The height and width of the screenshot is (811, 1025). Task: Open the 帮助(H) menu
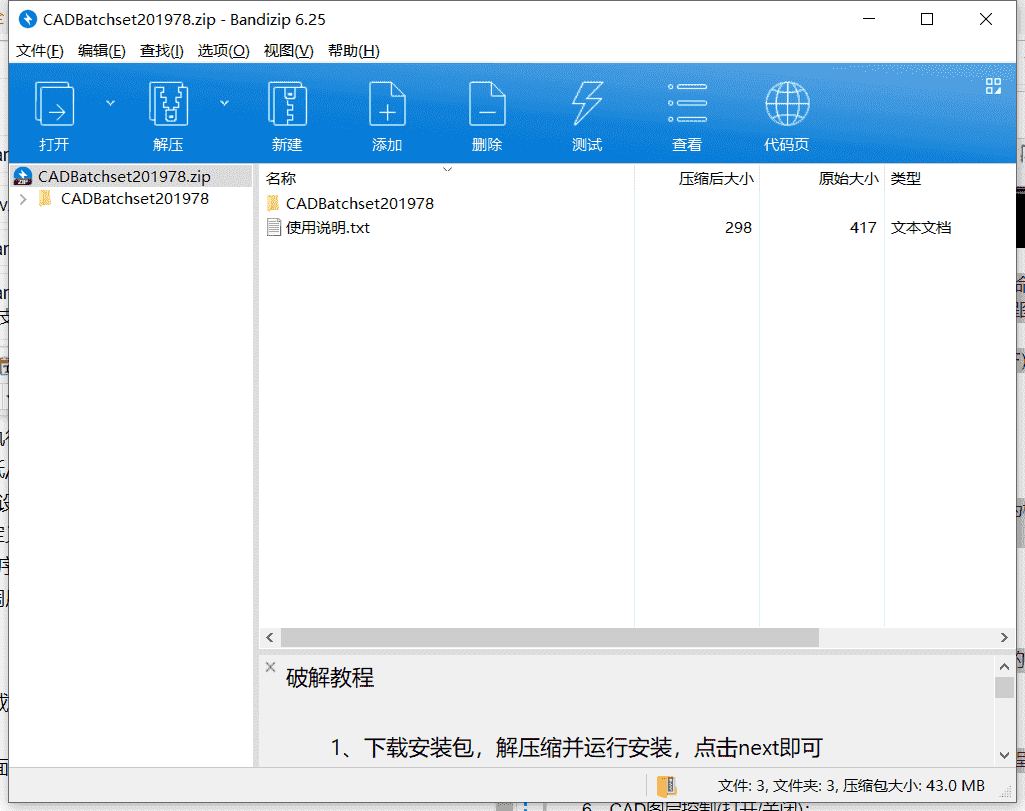[x=354, y=51]
